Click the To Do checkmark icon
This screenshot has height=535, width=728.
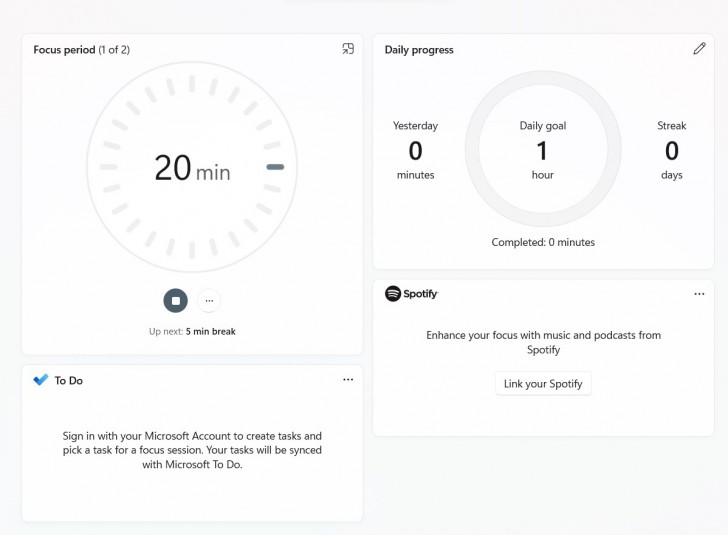[41, 380]
